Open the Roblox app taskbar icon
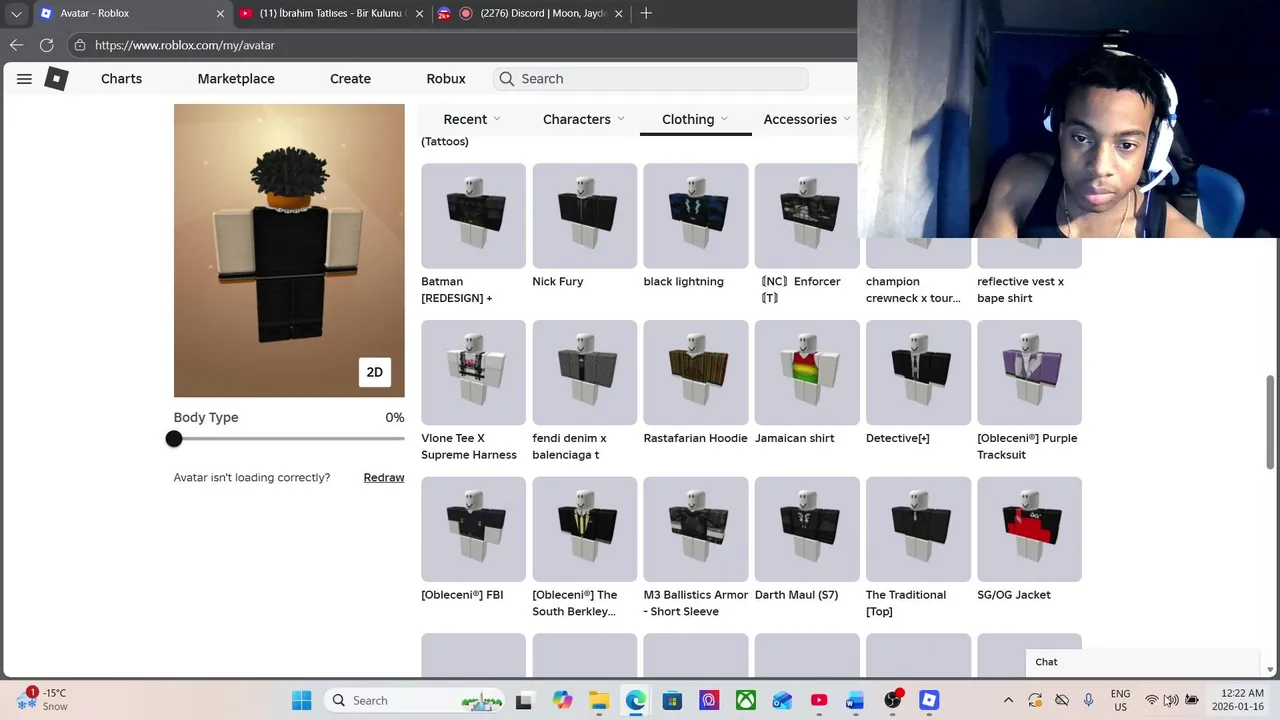 [929, 701]
